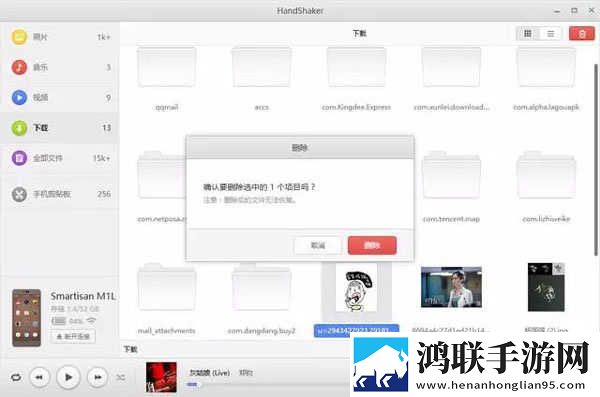This screenshot has width=600, height=397.
Task: Click the 256 count beside Phone Clipboard
Action: tap(104, 194)
